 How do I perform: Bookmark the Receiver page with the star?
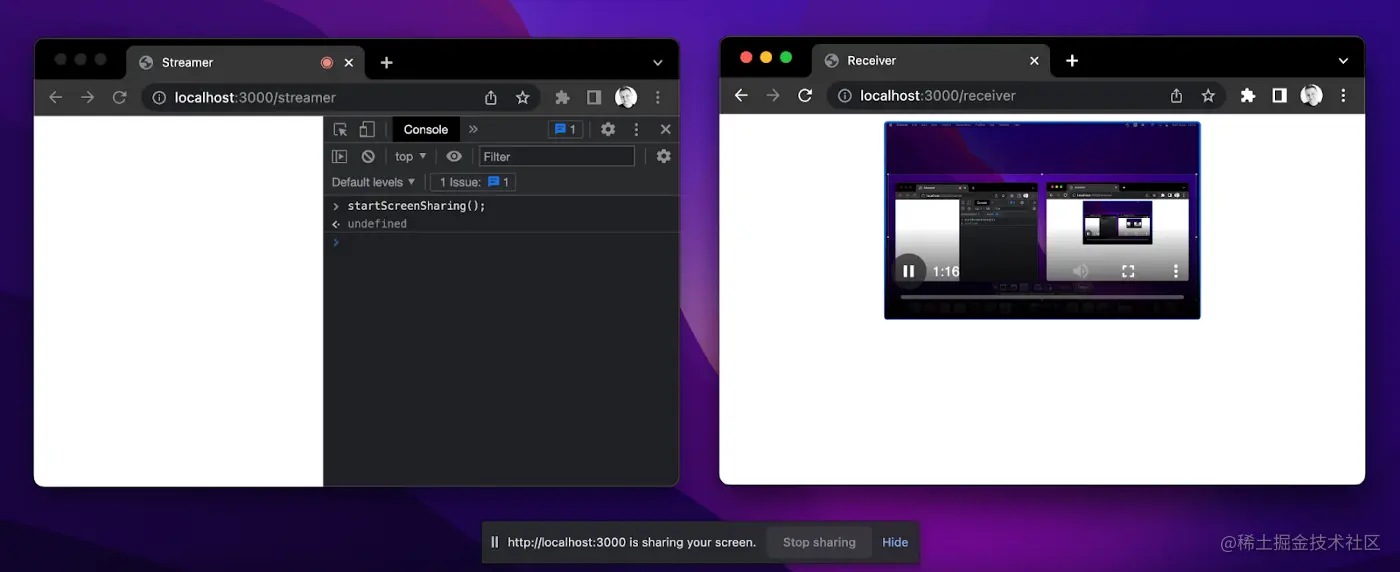(1208, 95)
